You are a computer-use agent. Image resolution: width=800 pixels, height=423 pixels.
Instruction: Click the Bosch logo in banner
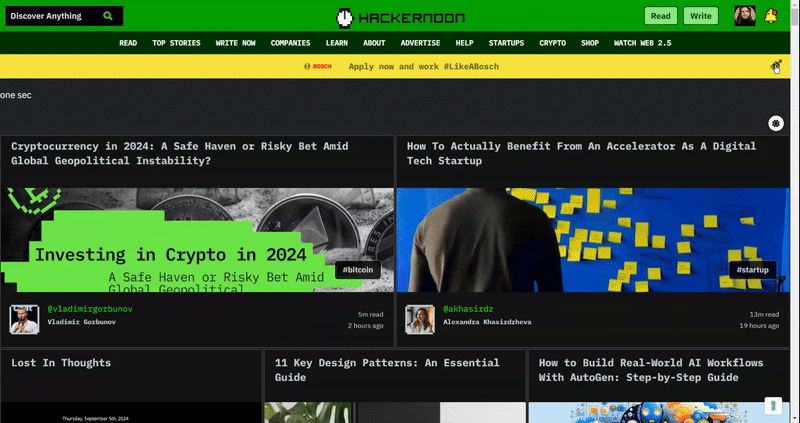318,66
